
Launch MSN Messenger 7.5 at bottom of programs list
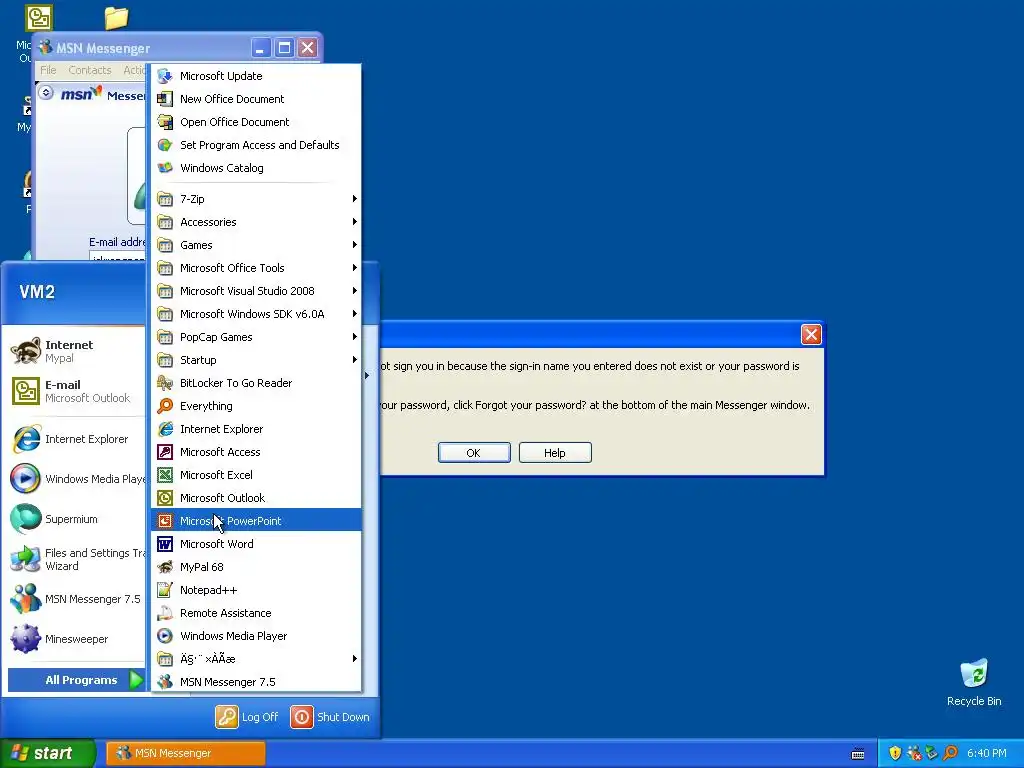(x=256, y=682)
